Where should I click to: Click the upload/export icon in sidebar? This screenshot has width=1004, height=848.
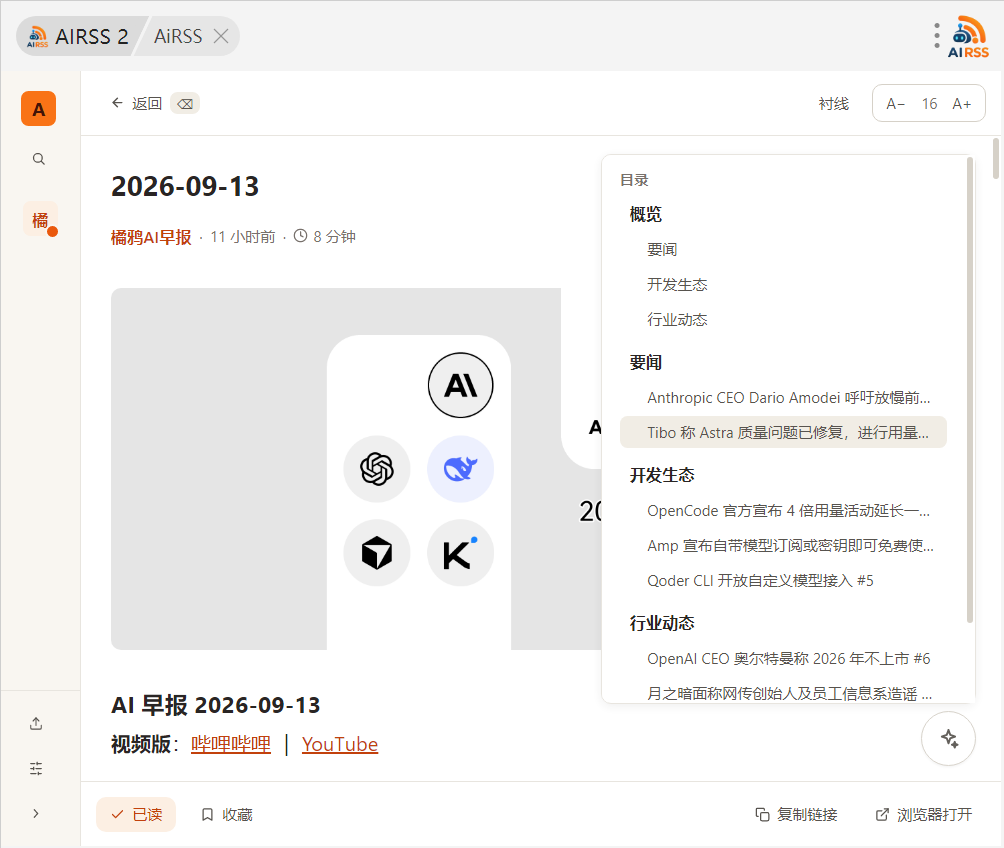[x=36, y=723]
